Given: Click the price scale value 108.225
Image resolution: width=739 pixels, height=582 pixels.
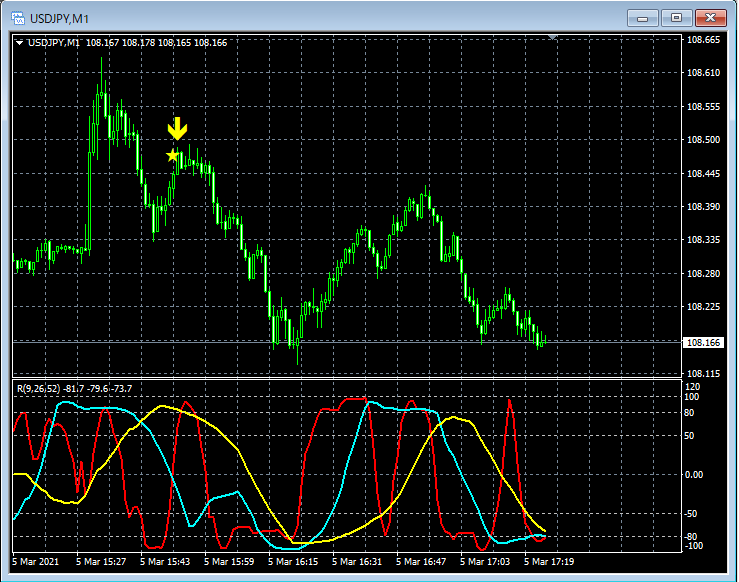Looking at the screenshot, I should 703,307.
